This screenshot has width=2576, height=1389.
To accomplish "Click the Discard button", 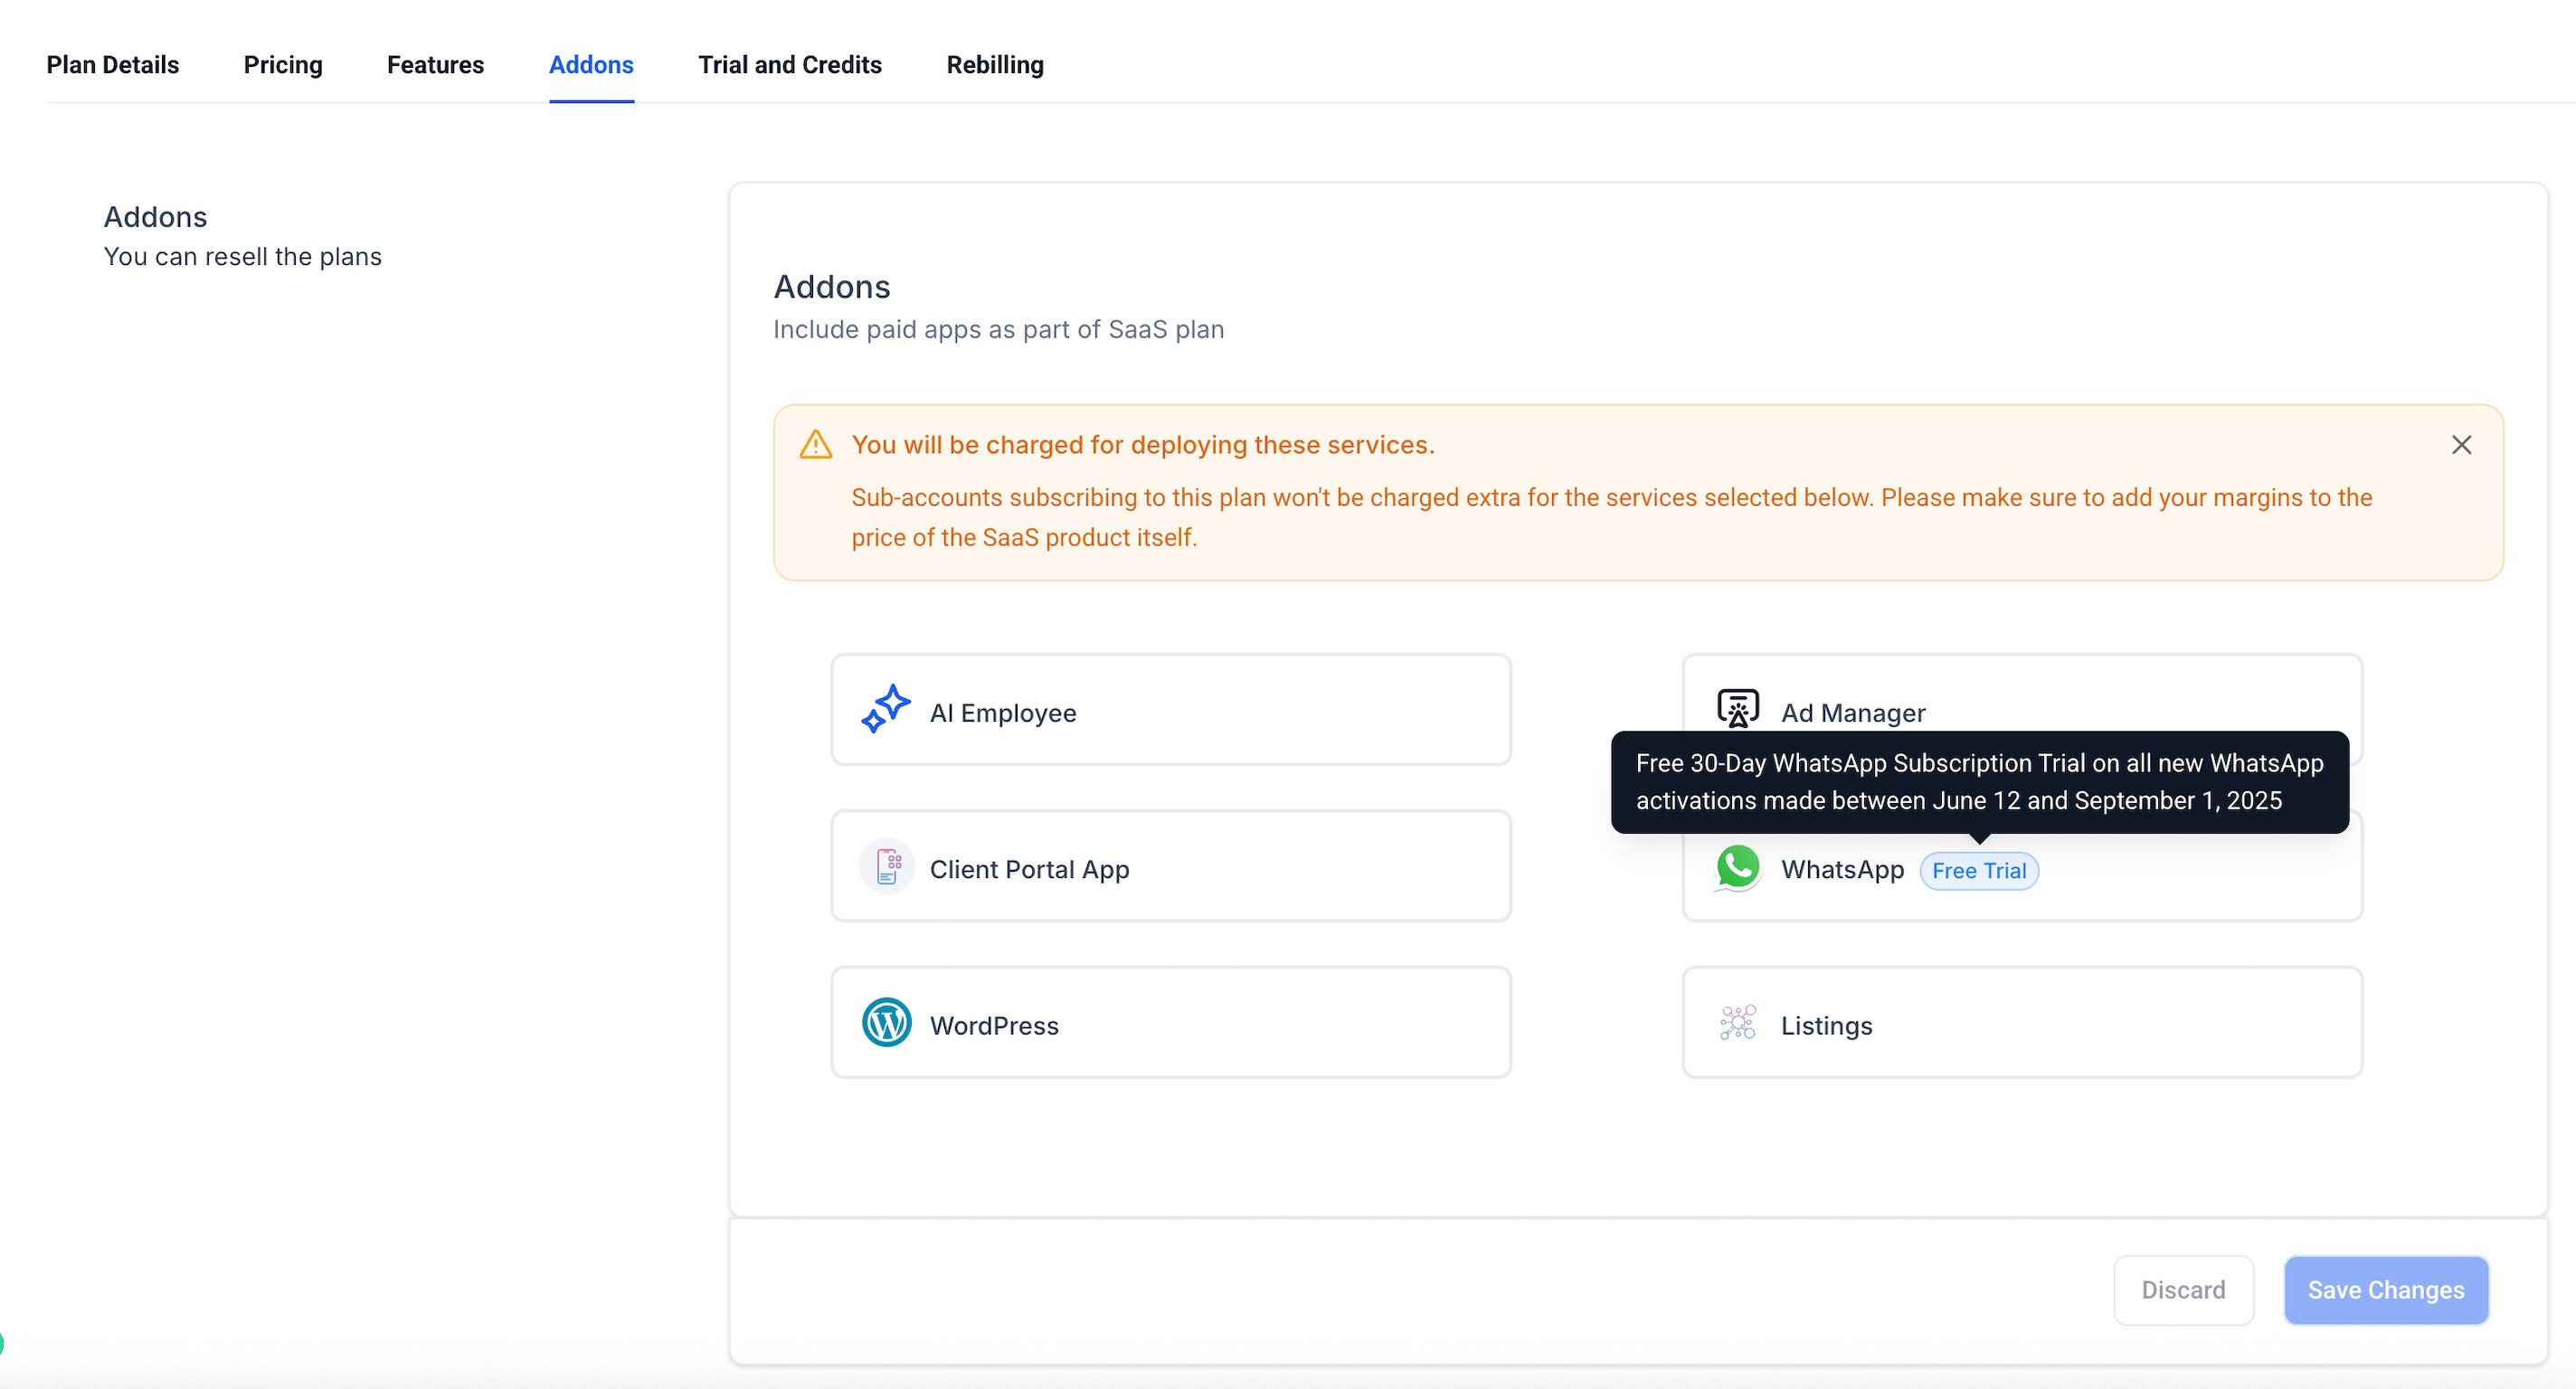I will [x=2183, y=1290].
